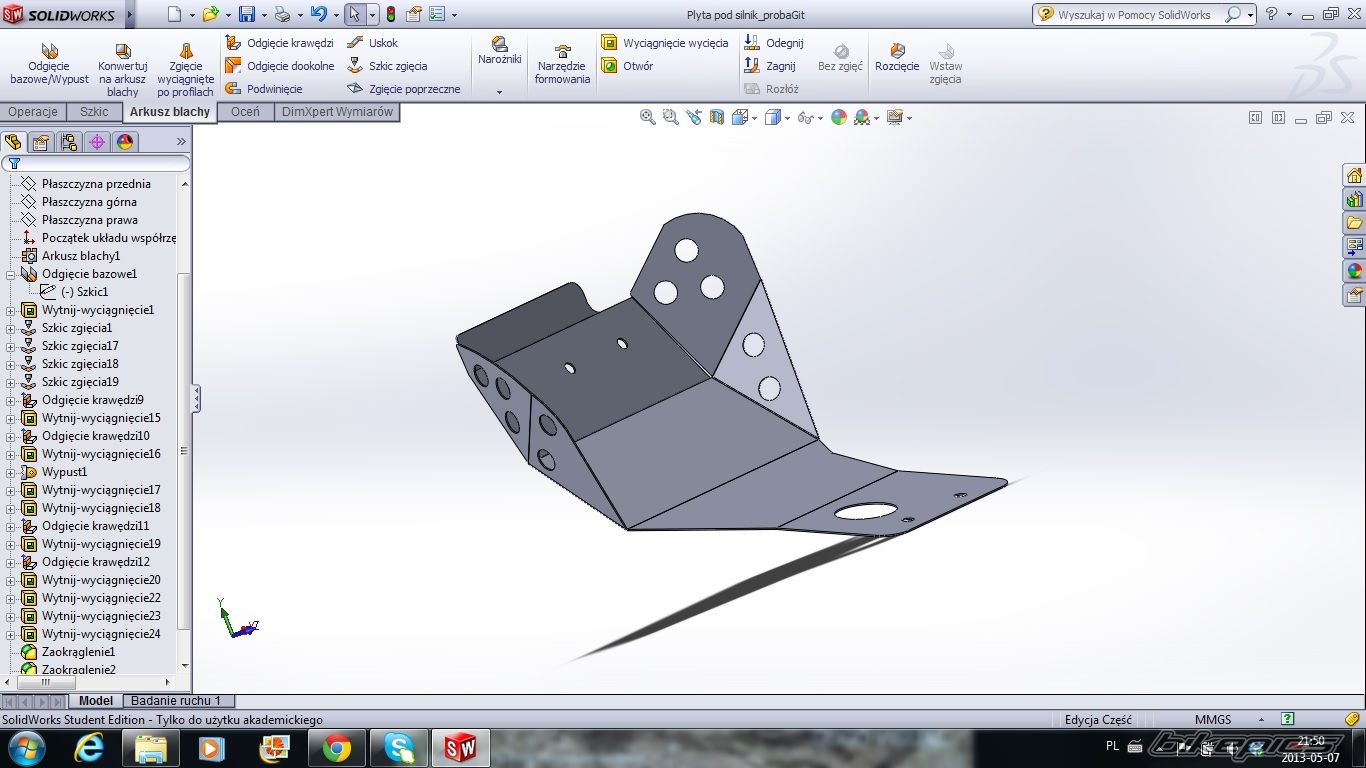
Task: Open SolidWorks Resources home pane tab
Action: pyautogui.click(x=1354, y=175)
